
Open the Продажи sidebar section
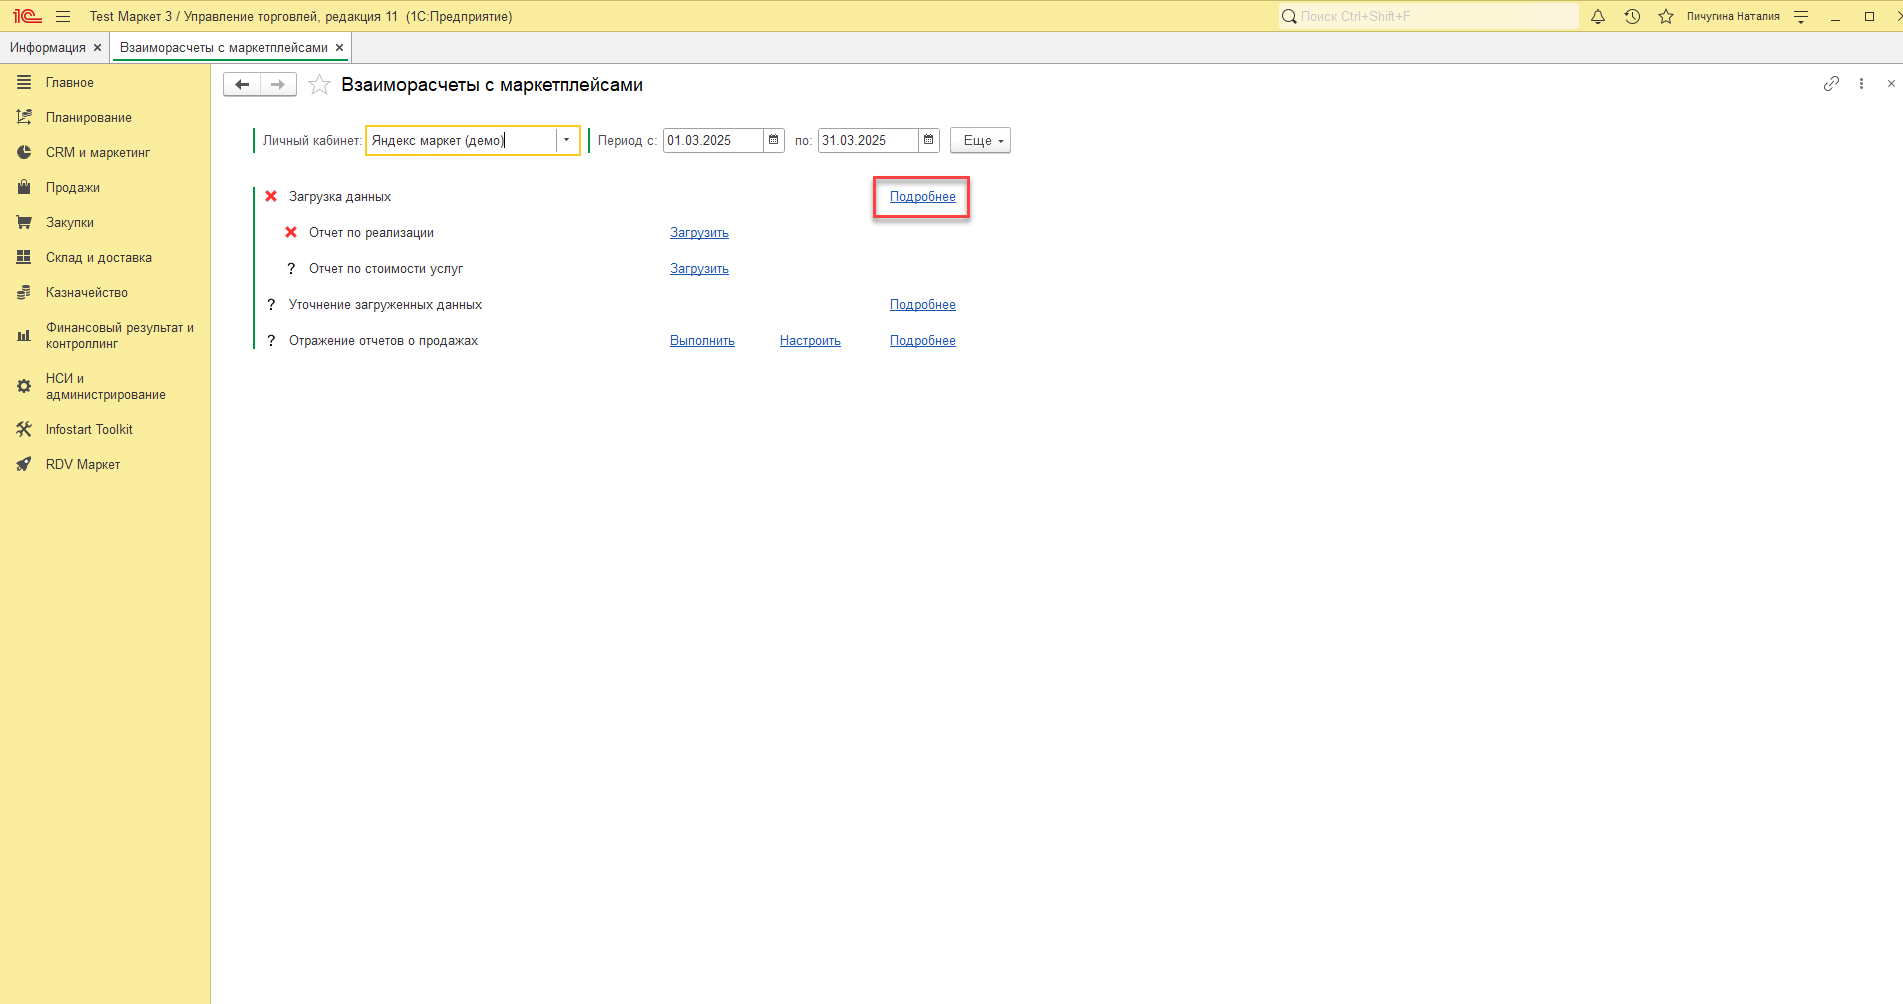point(72,187)
